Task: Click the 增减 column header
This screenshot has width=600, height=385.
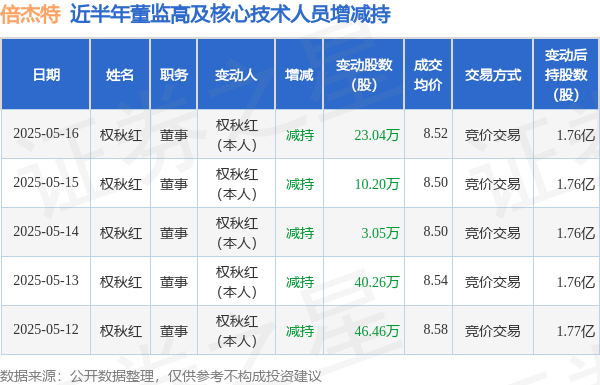Action: pos(299,75)
